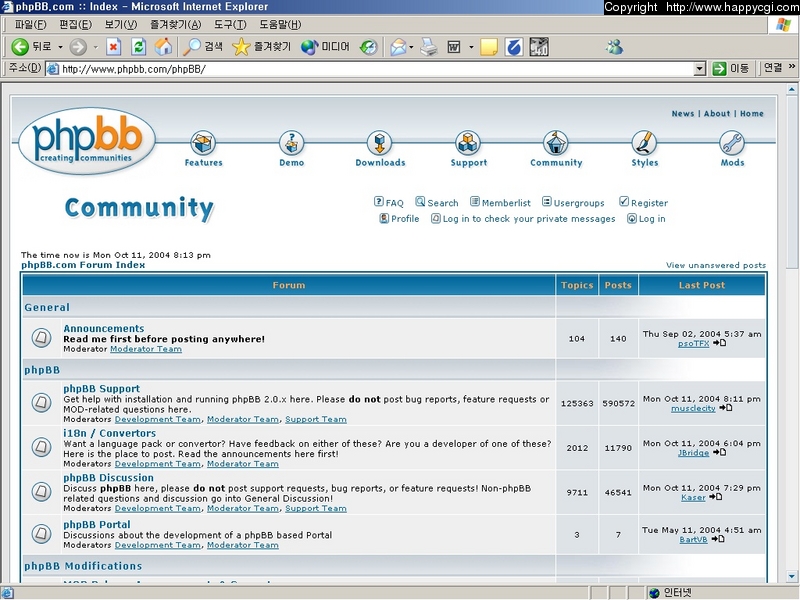The image size is (800, 600).
Task: Open the Announcements forum link
Action: (104, 329)
